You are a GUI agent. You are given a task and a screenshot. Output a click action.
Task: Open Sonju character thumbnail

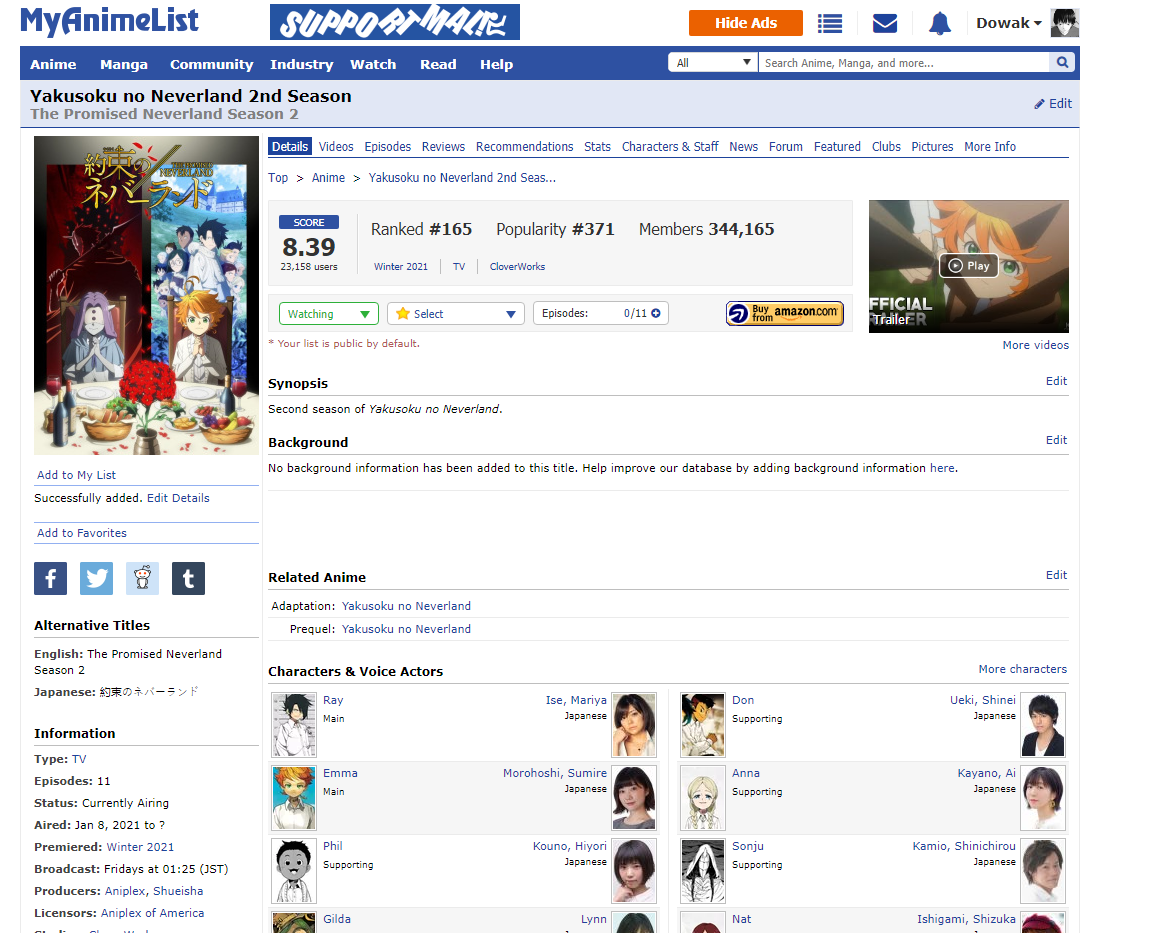(703, 871)
